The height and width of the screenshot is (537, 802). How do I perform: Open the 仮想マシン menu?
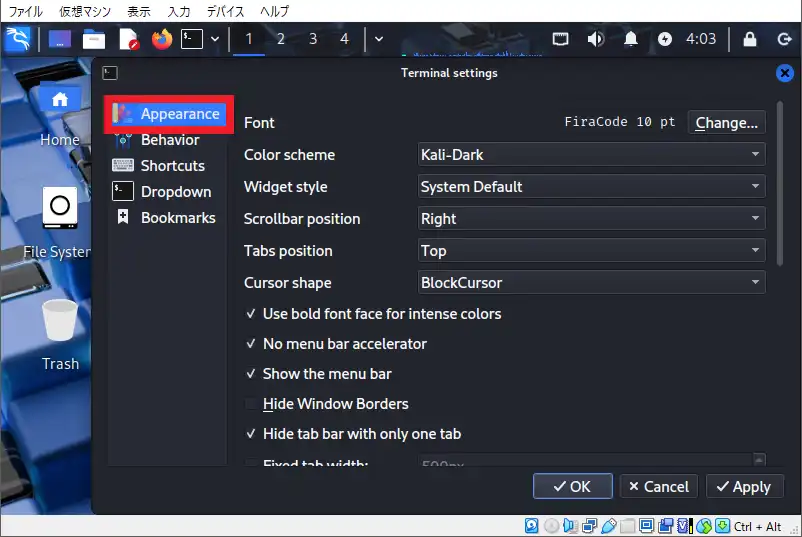85,11
